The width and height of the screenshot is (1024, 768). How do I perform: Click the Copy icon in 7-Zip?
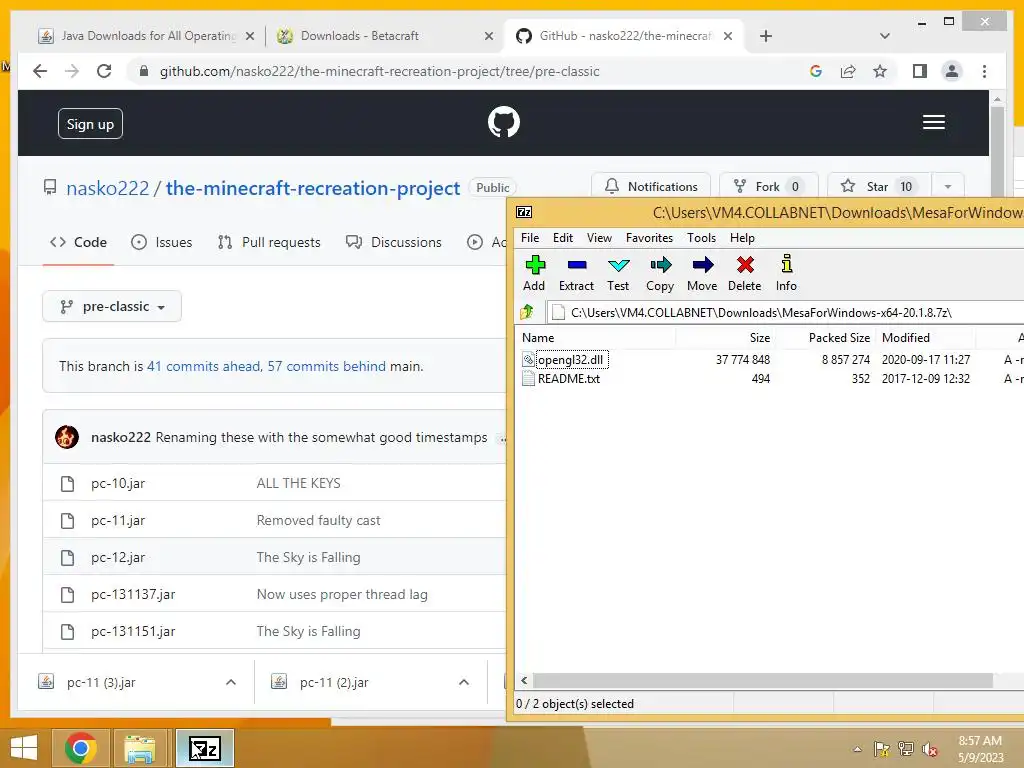coord(660,265)
